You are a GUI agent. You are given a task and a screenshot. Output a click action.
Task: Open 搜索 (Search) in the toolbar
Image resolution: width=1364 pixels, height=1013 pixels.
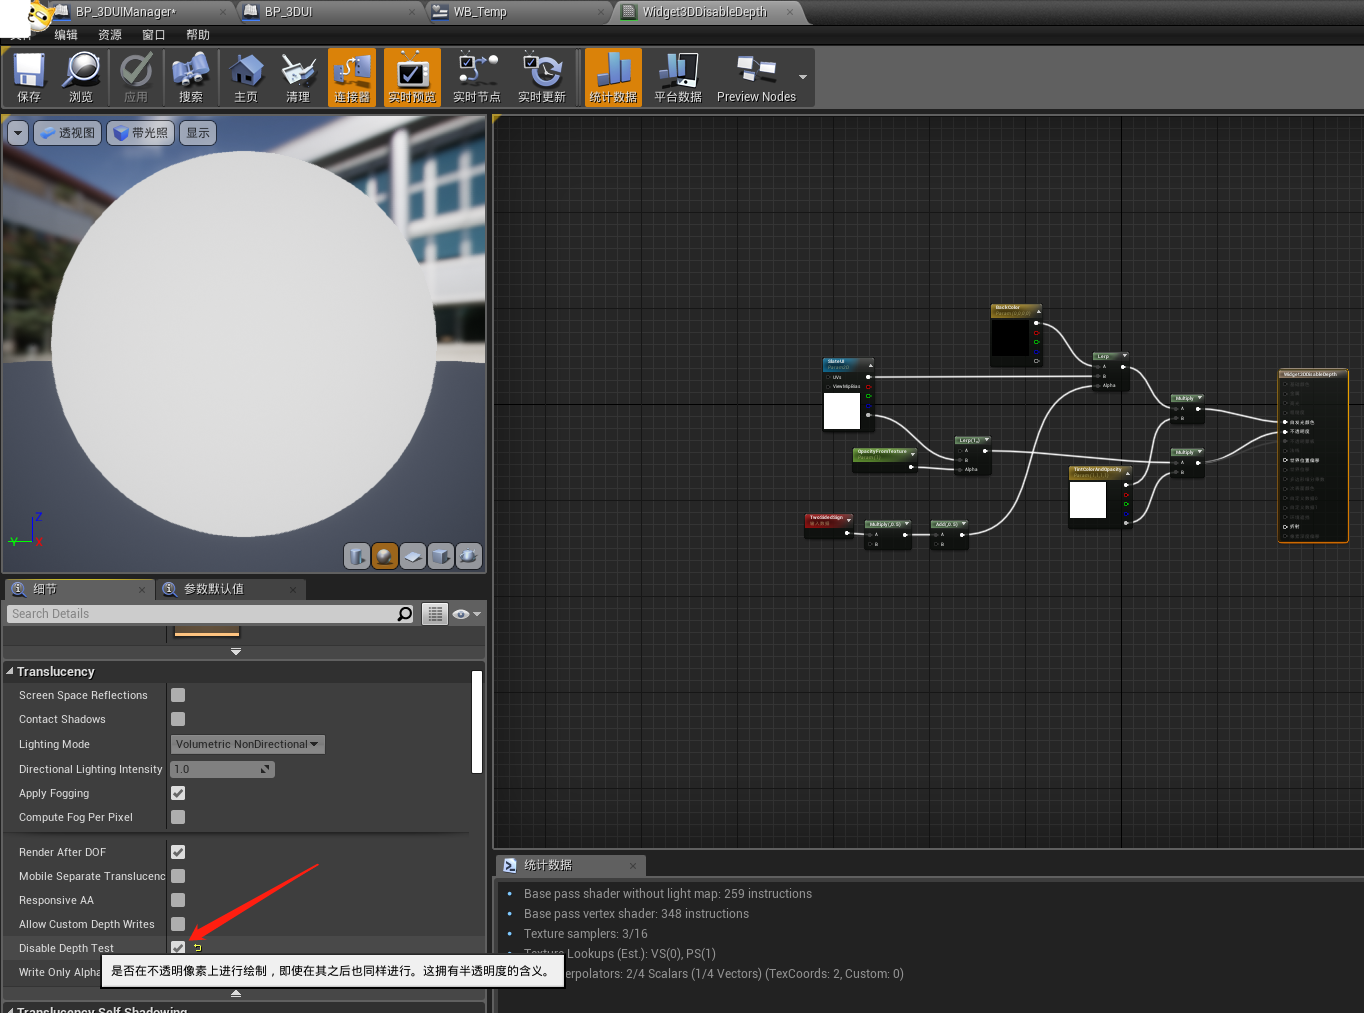pos(190,77)
